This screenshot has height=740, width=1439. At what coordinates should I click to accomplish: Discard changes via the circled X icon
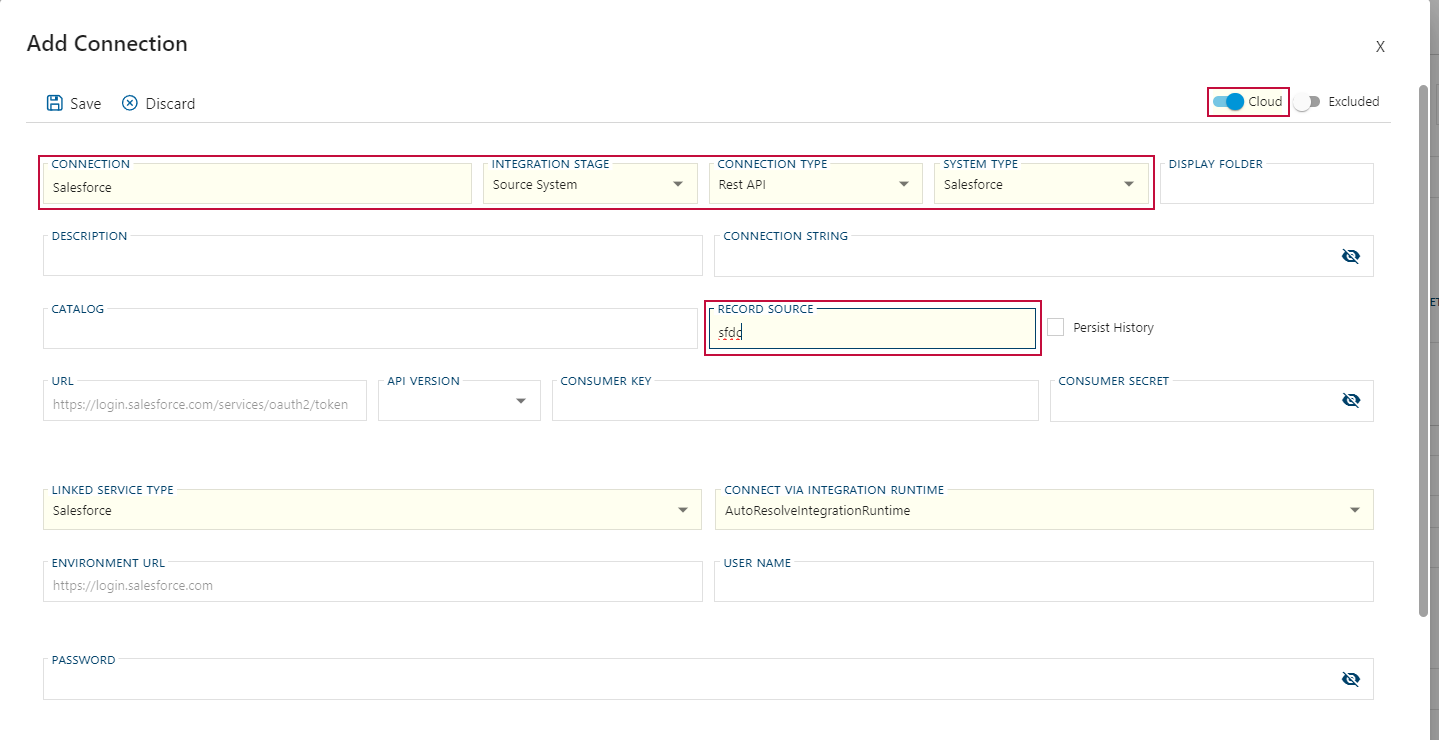(130, 102)
